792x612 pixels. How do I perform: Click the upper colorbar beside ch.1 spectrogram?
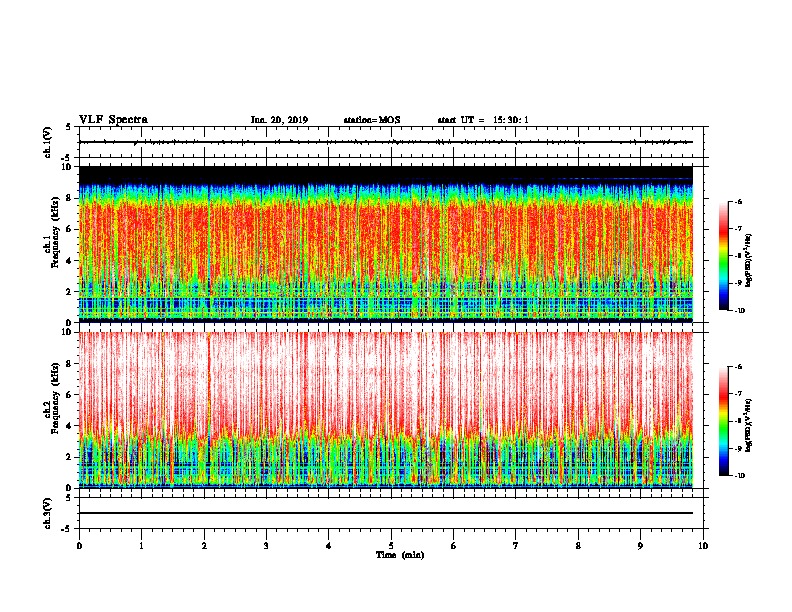click(x=723, y=256)
